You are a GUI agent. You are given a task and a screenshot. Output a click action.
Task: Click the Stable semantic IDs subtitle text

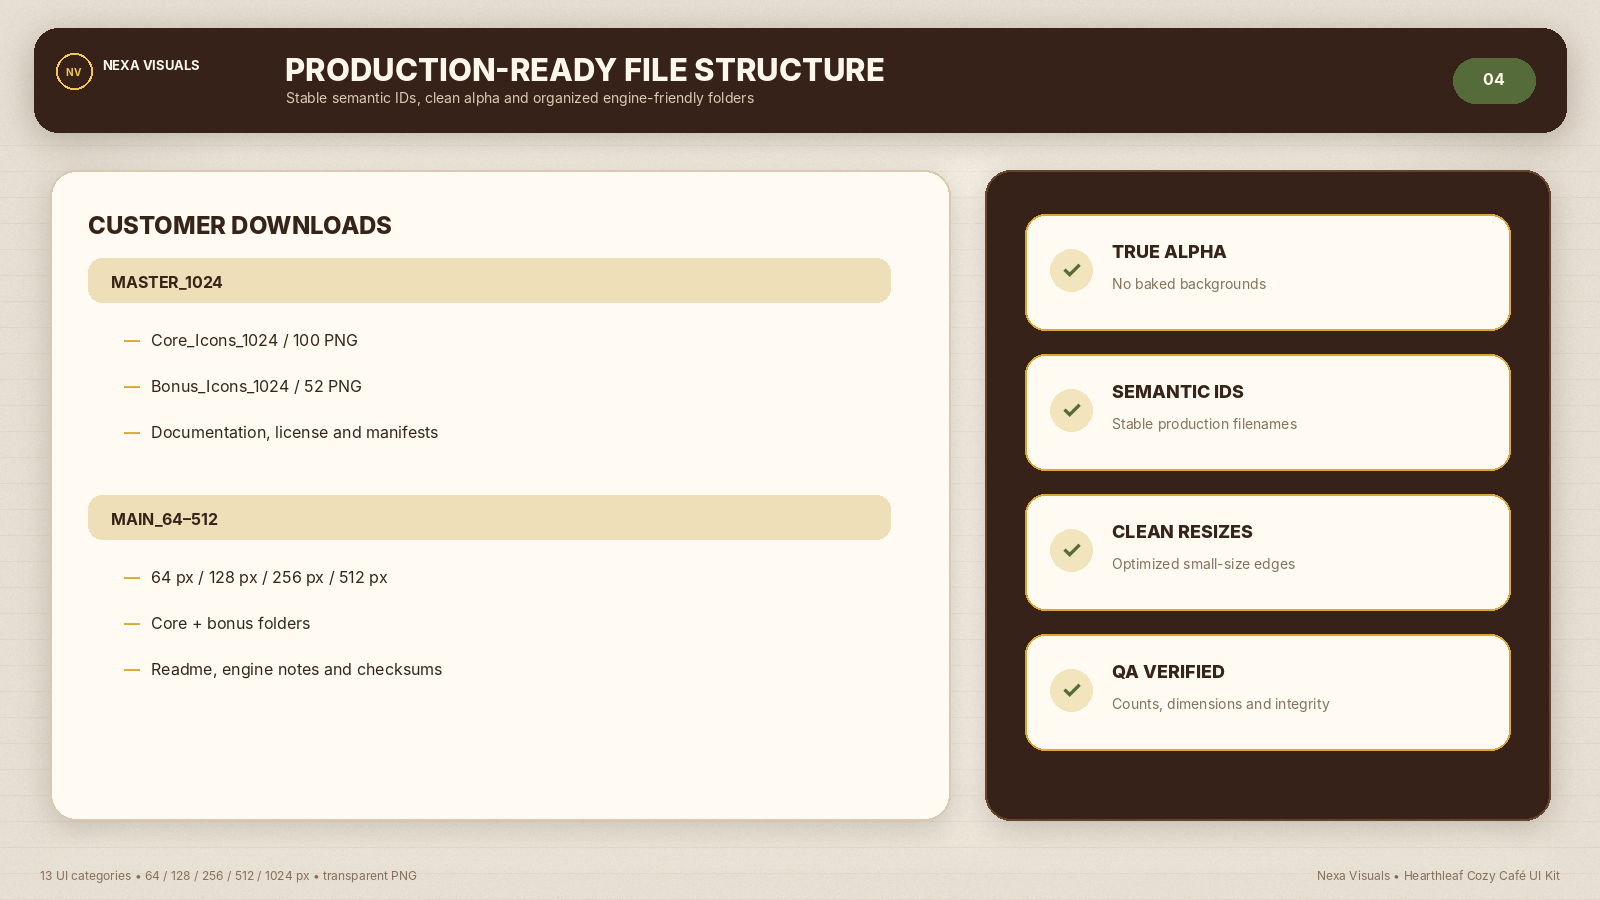click(x=520, y=98)
